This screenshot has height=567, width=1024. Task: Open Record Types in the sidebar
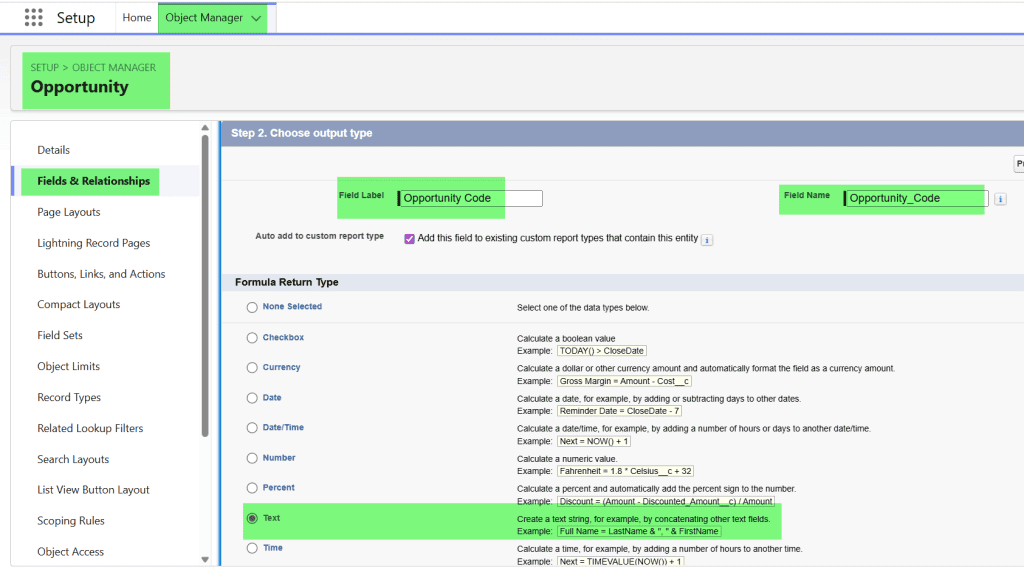coord(69,397)
